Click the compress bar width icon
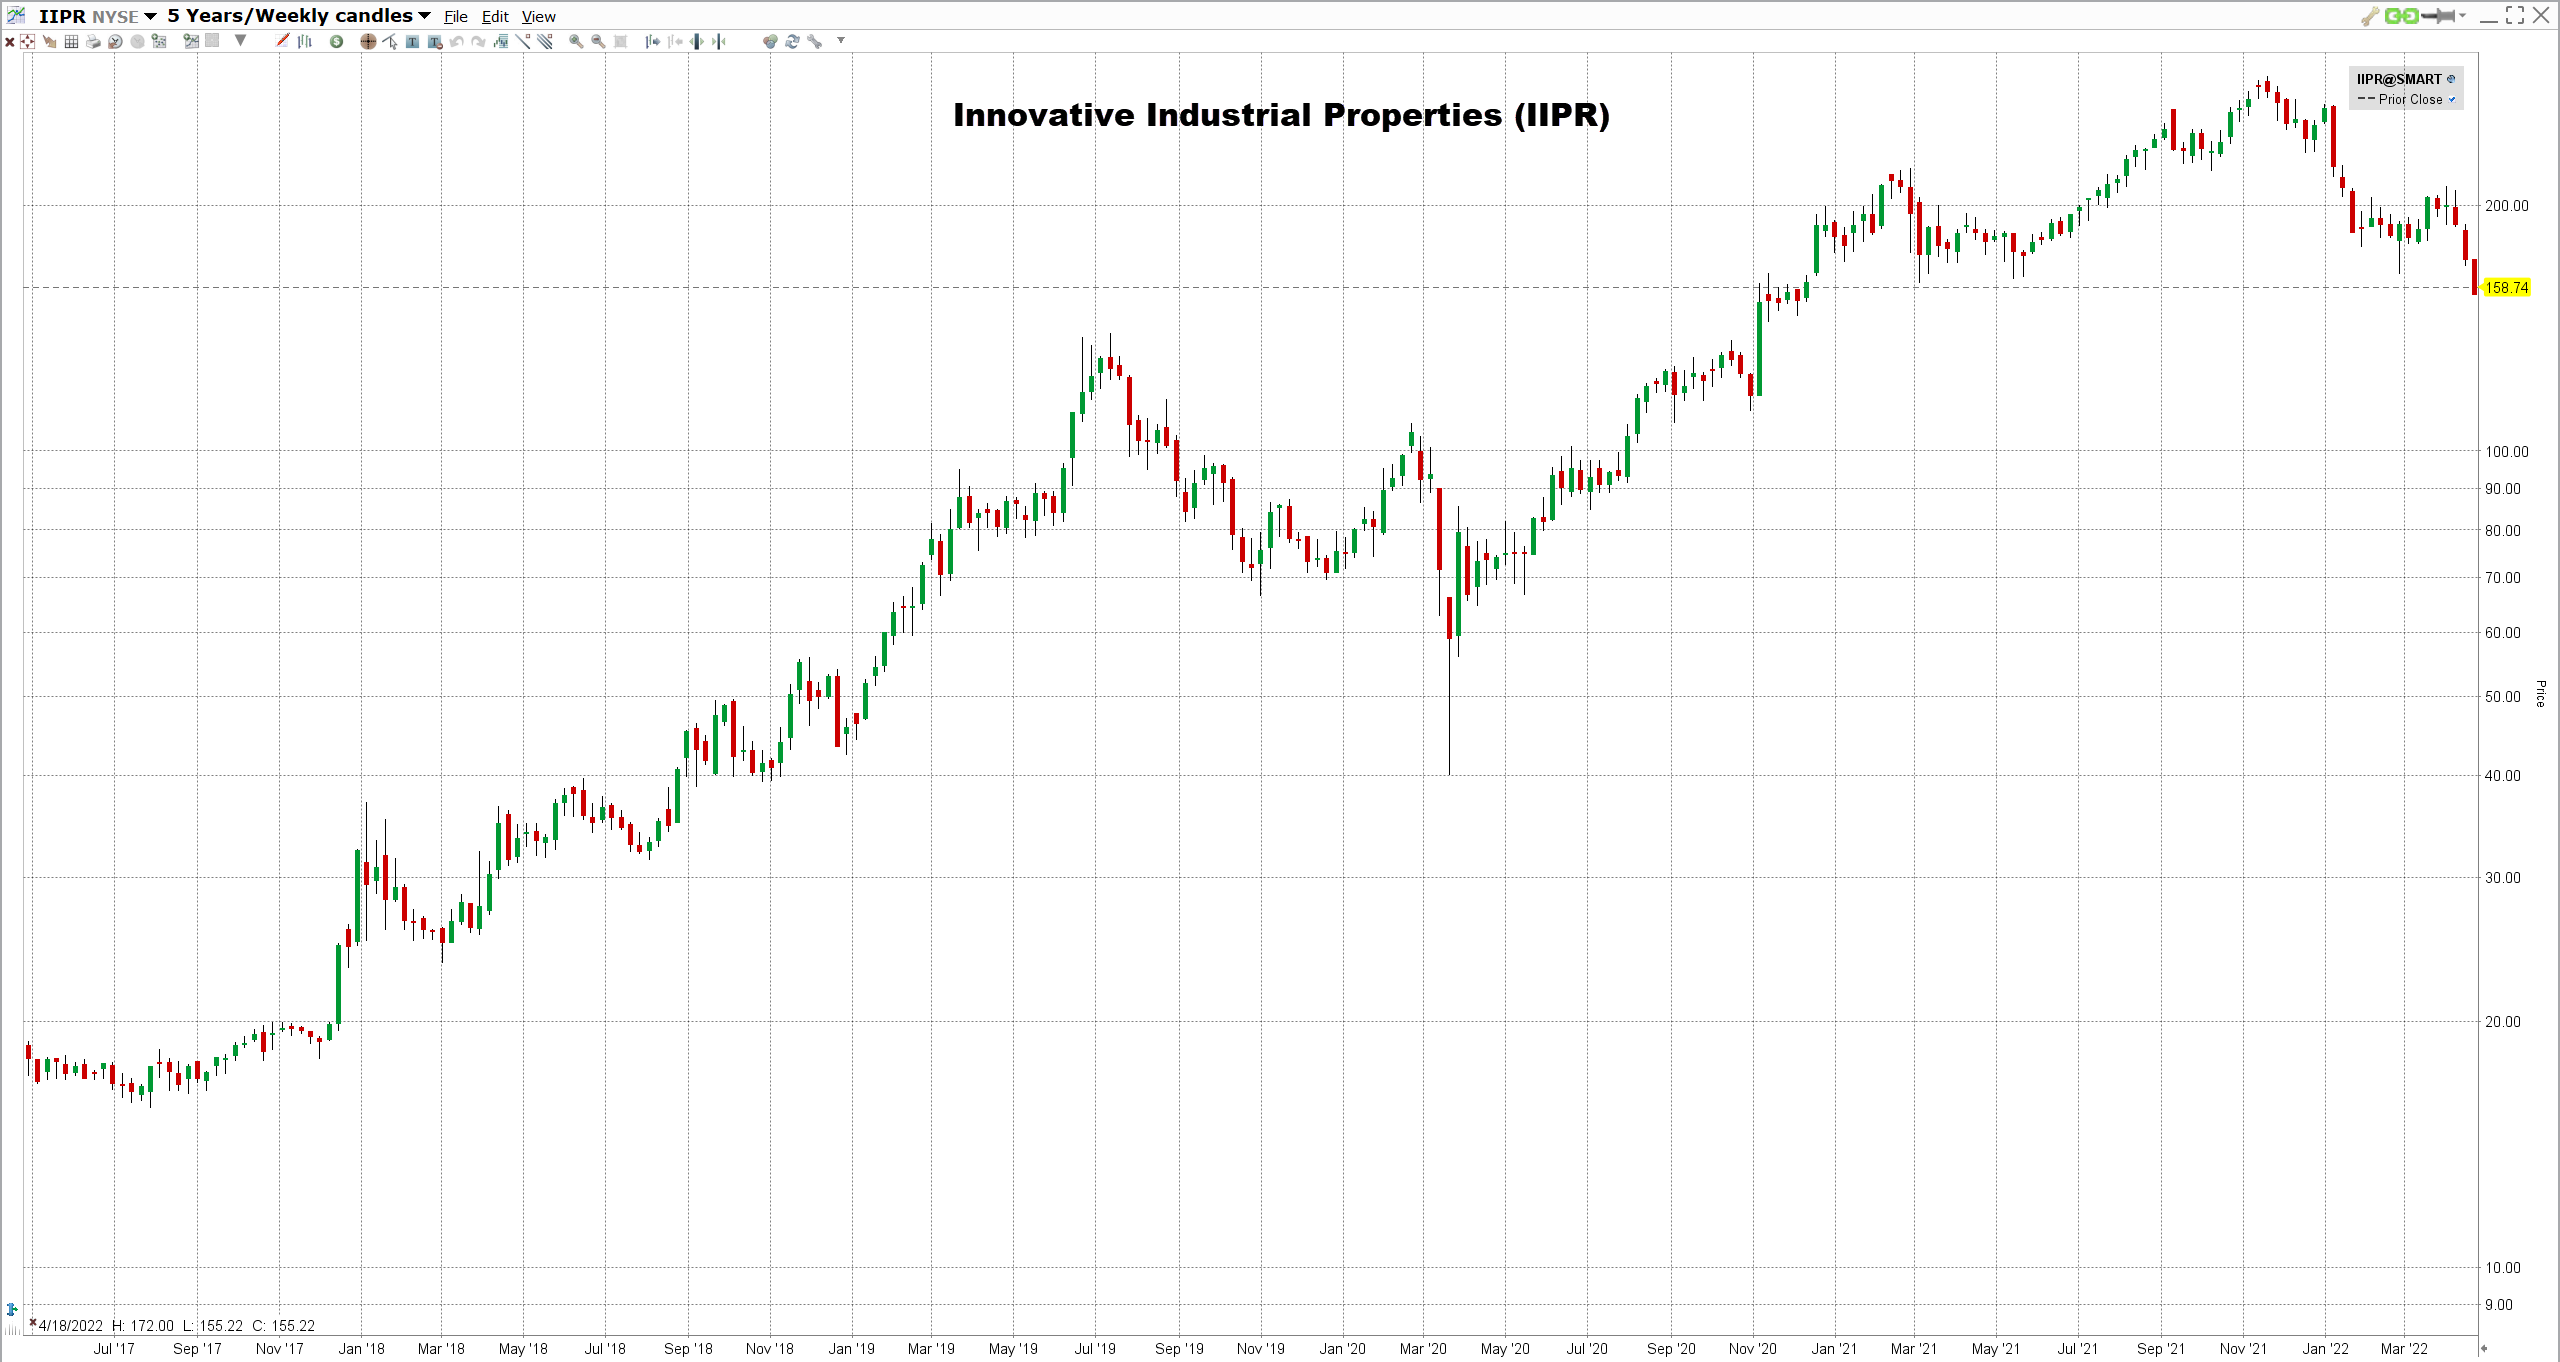 [x=719, y=41]
